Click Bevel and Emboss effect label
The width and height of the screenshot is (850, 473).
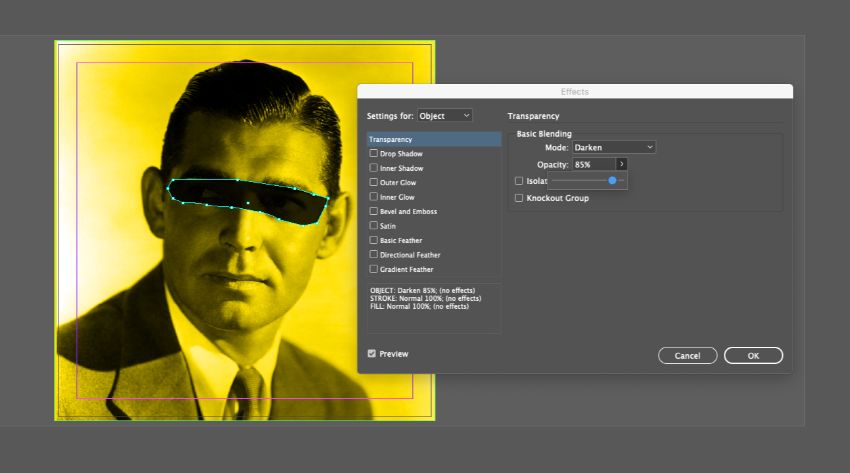(408, 211)
